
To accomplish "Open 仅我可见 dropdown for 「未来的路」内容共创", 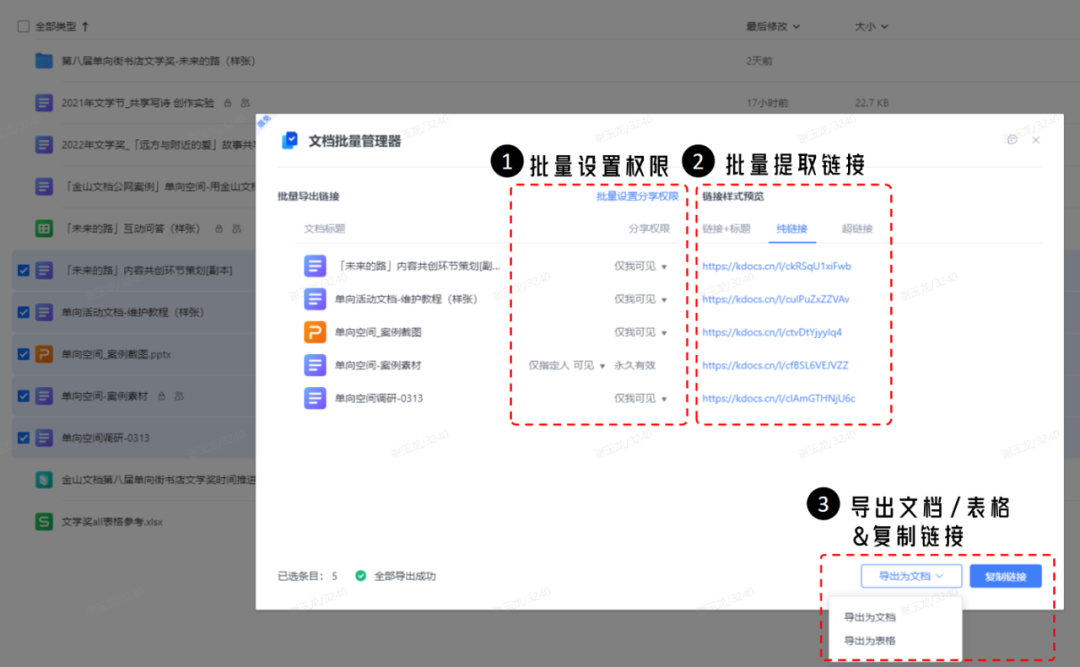I will point(641,266).
